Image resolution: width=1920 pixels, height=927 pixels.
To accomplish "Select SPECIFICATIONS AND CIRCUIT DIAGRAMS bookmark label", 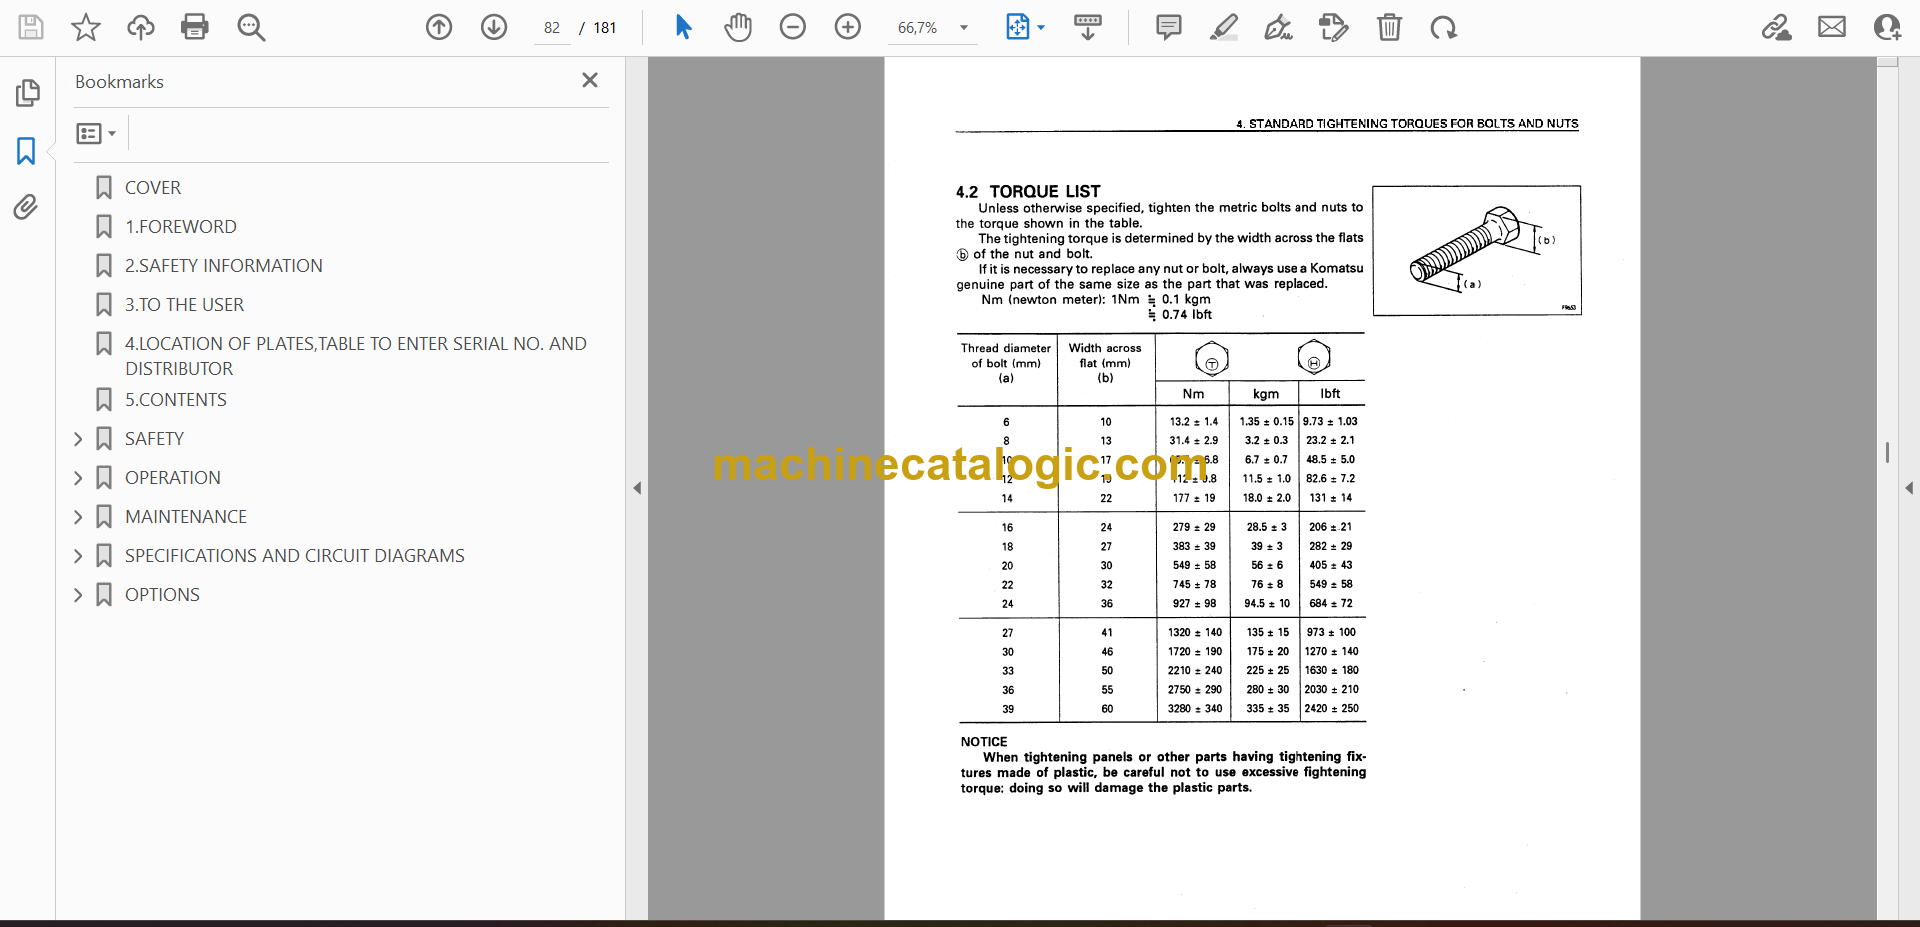I will 295,556.
